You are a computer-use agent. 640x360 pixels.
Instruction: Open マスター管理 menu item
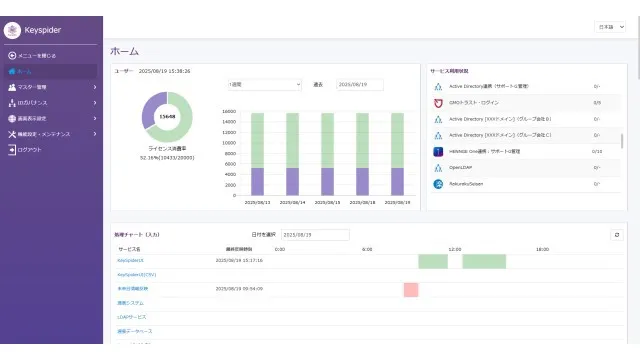[50, 87]
